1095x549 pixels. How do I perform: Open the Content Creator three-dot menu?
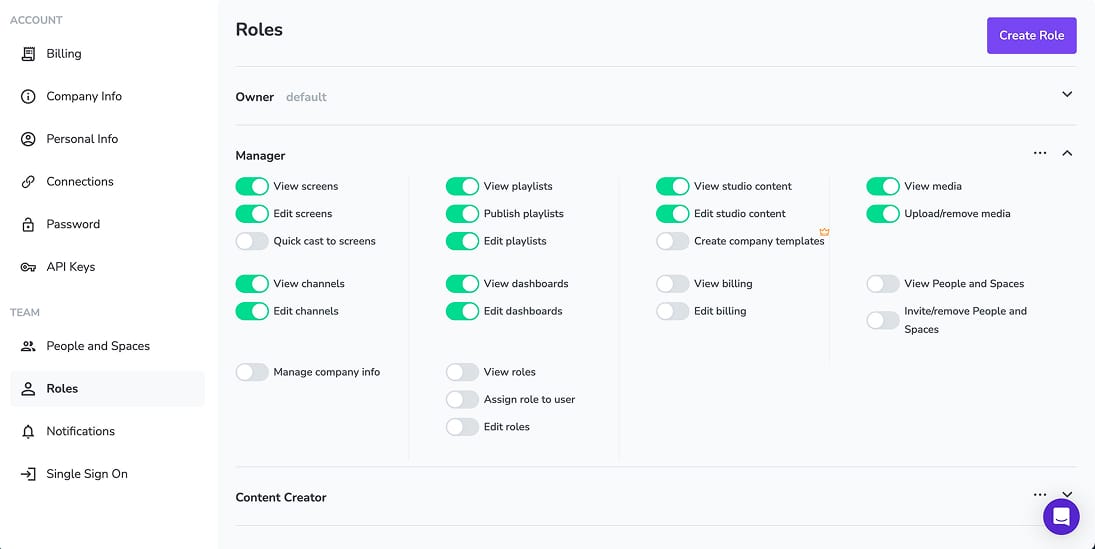coord(1040,495)
